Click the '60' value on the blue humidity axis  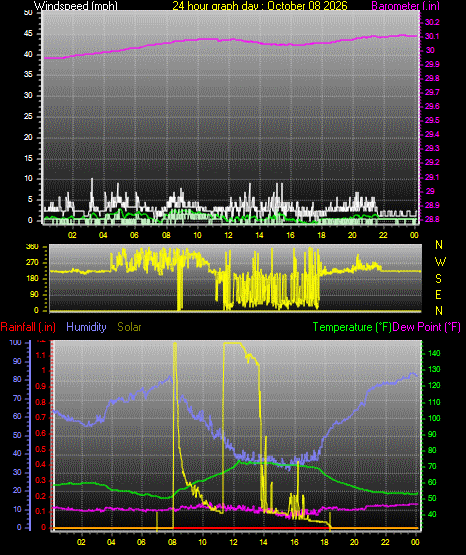click(x=17, y=417)
